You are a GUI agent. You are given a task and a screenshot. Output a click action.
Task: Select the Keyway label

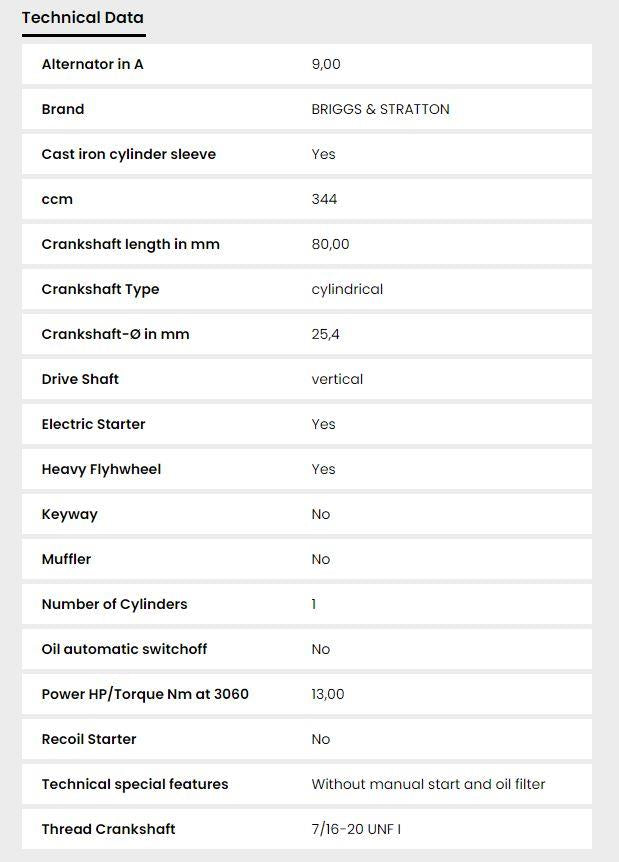point(69,515)
